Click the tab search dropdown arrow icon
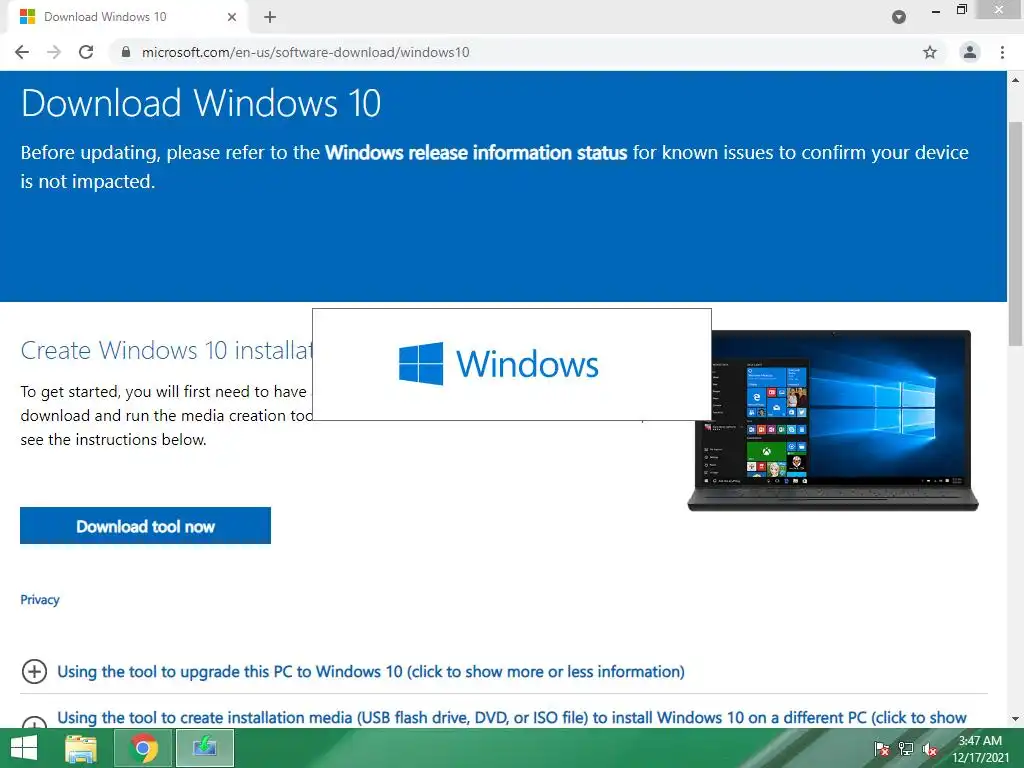The height and width of the screenshot is (768, 1024). click(899, 18)
